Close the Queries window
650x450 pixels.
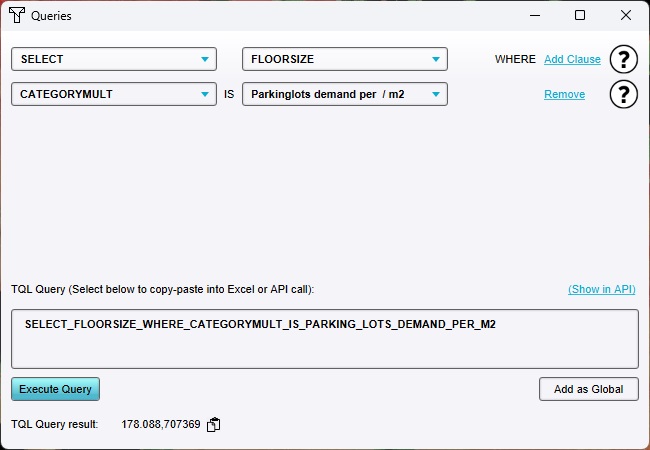tap(625, 16)
